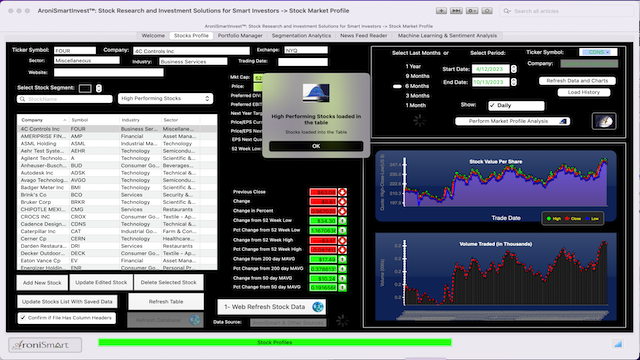640x360 pixels.
Task: Click the Start Date stepper arrows
Action: coord(514,69)
